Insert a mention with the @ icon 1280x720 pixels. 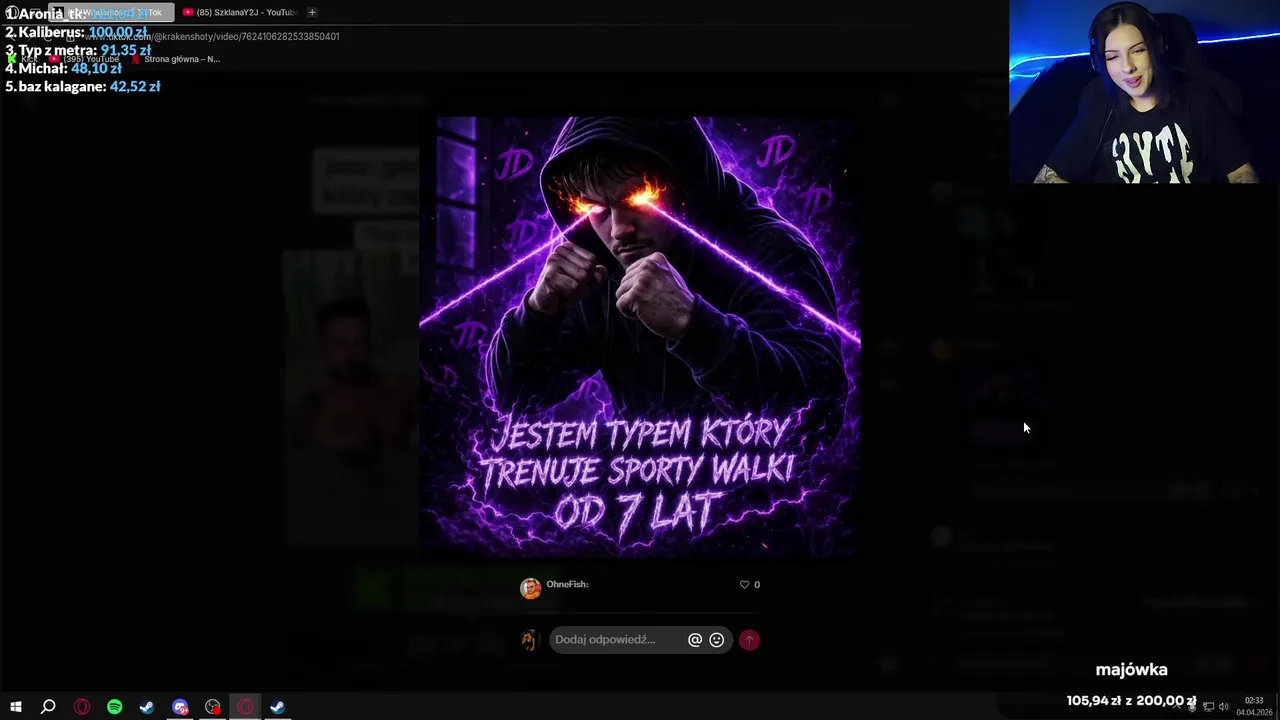tap(695, 640)
